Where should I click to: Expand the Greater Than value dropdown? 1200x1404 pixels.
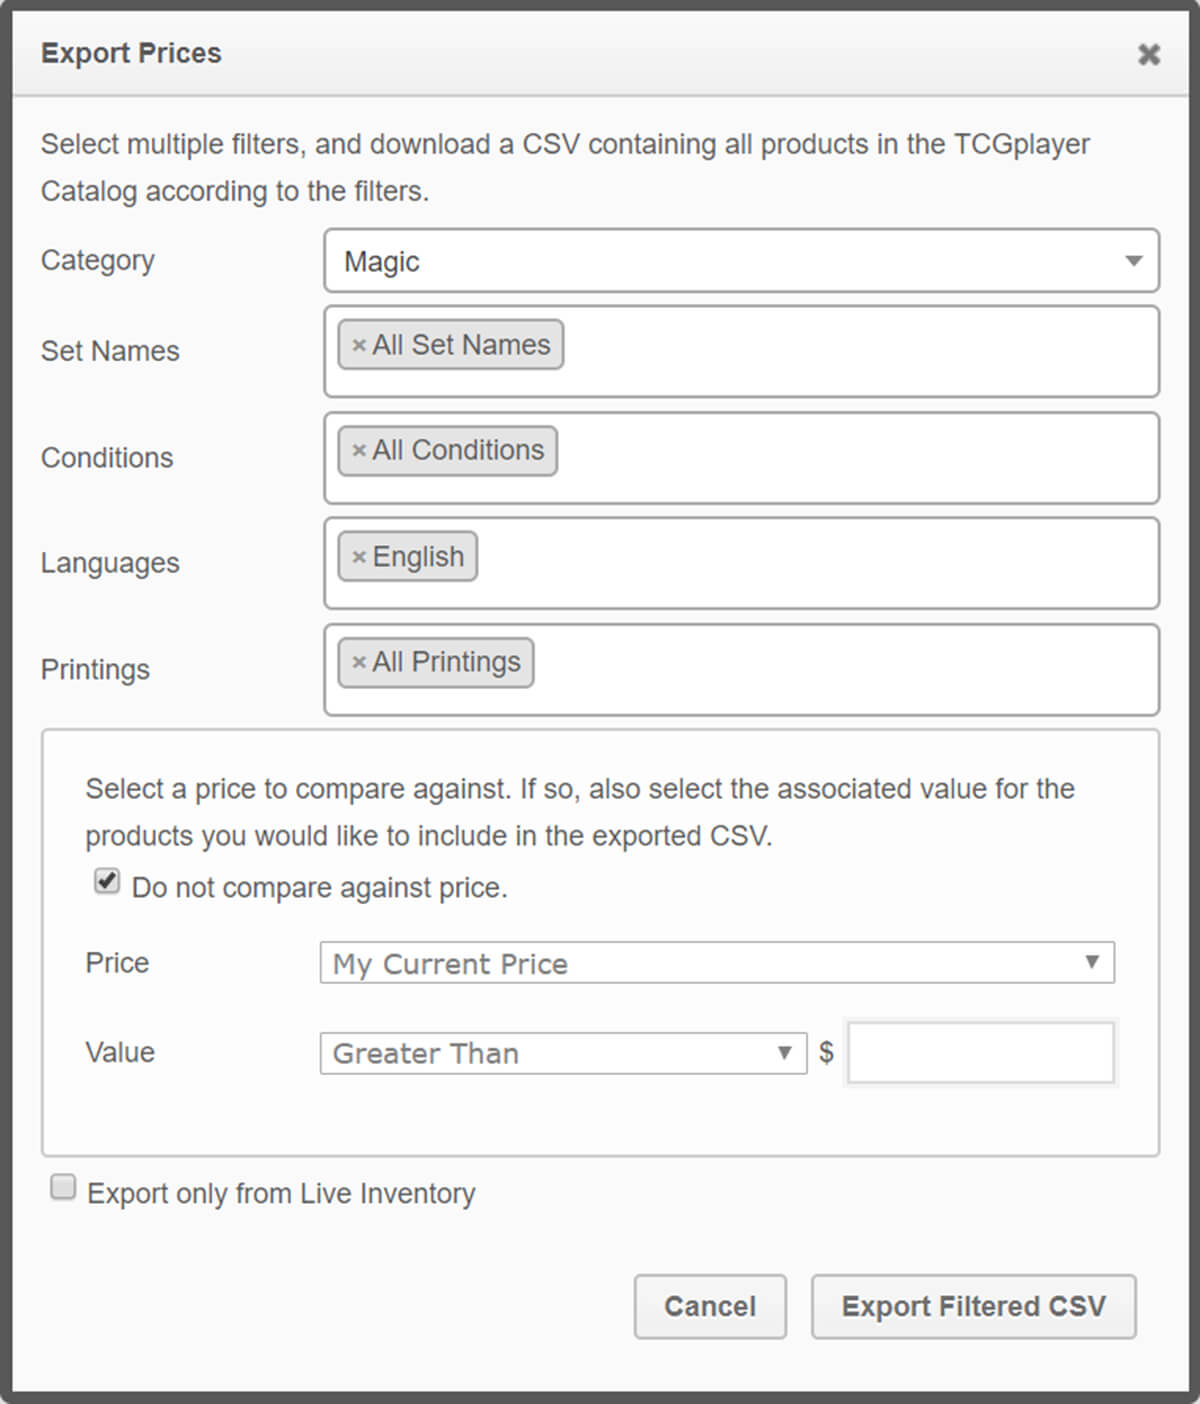click(563, 1053)
